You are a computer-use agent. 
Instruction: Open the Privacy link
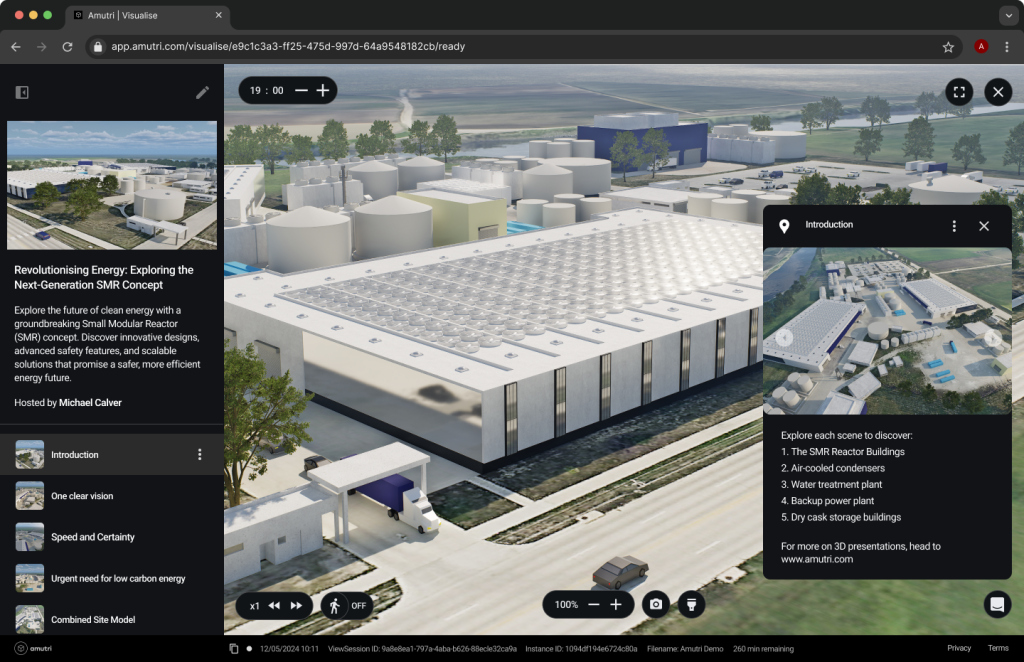(958, 648)
